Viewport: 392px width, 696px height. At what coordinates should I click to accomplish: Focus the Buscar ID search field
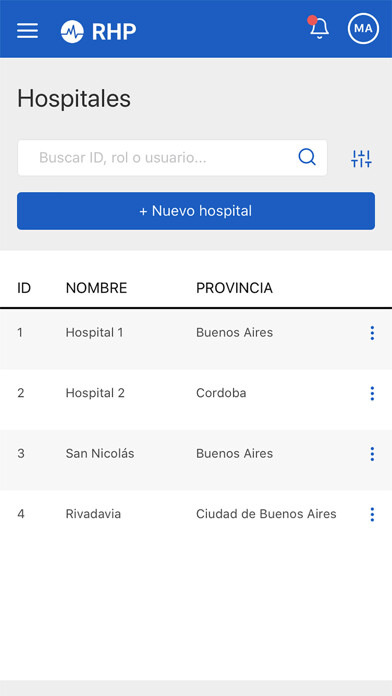172,158
